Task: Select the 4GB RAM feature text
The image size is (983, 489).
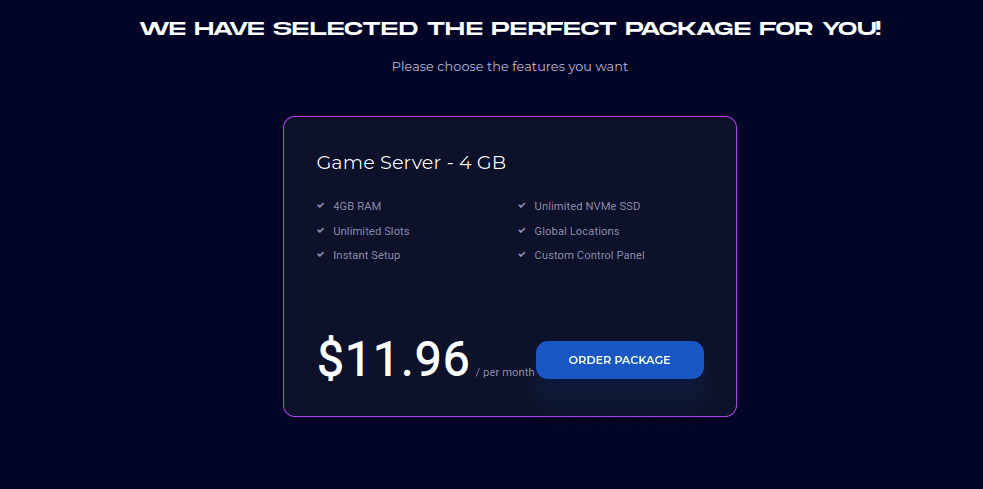Action: coord(357,206)
